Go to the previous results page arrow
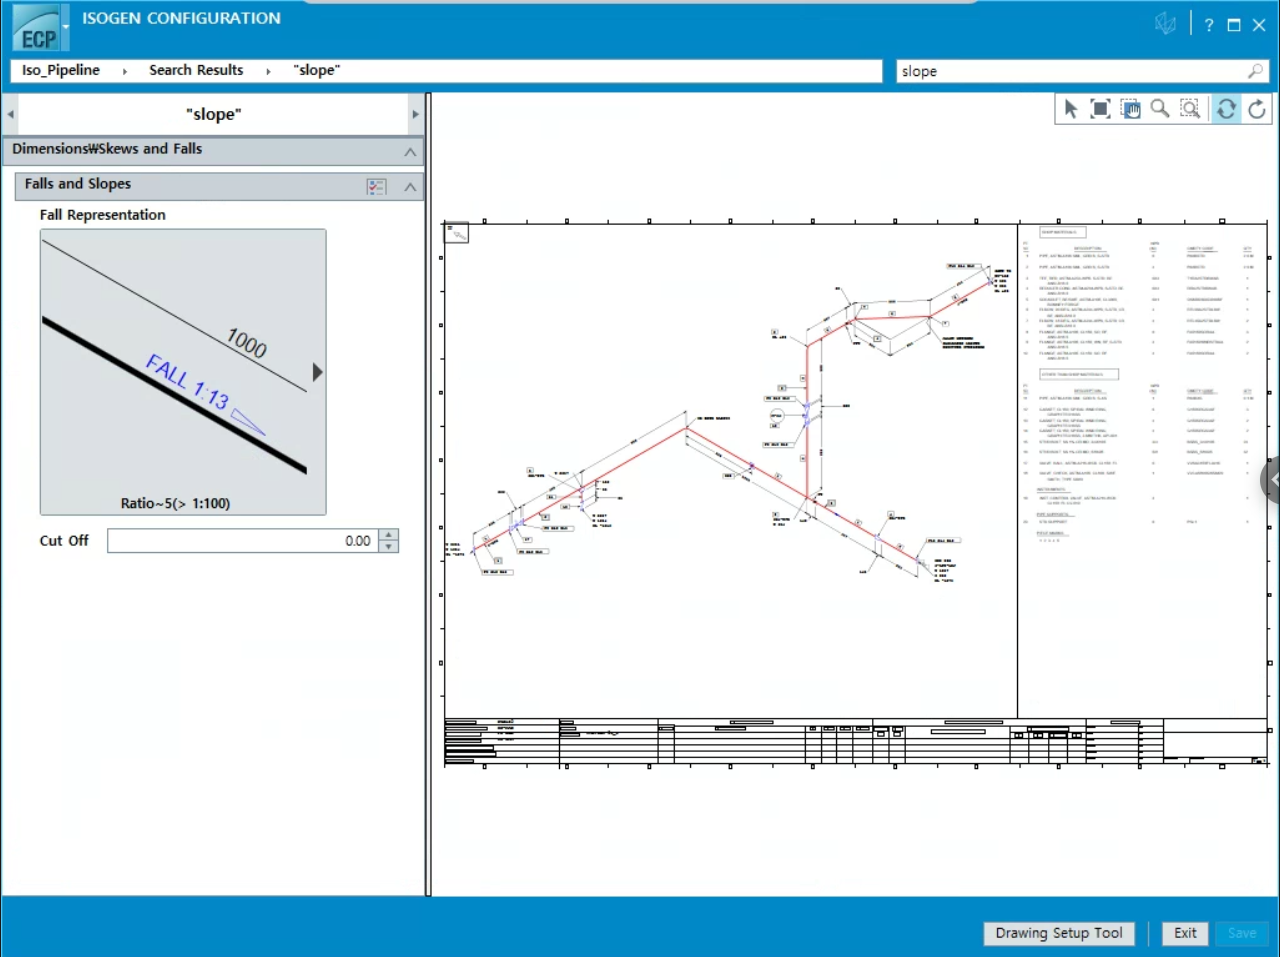The image size is (1280, 957). (10, 114)
